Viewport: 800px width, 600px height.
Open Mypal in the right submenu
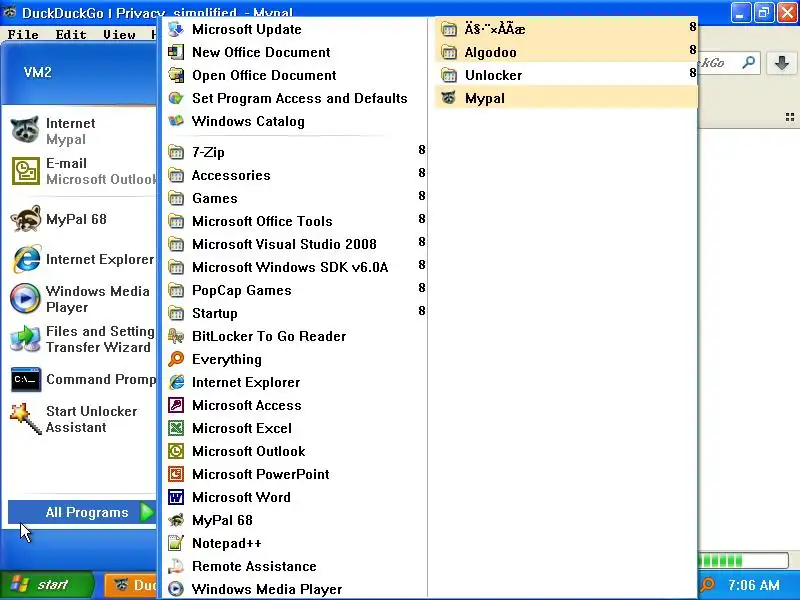565,98
